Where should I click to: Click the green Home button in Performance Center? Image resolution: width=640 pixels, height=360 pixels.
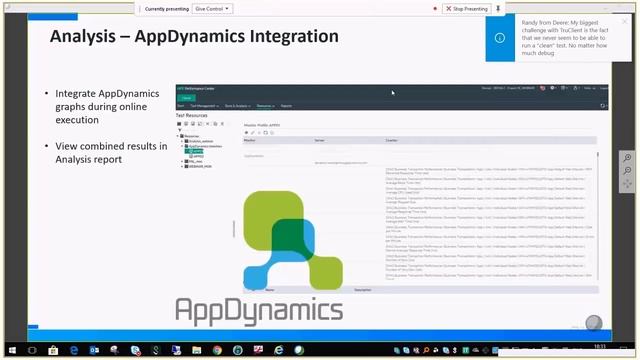[x=187, y=98]
